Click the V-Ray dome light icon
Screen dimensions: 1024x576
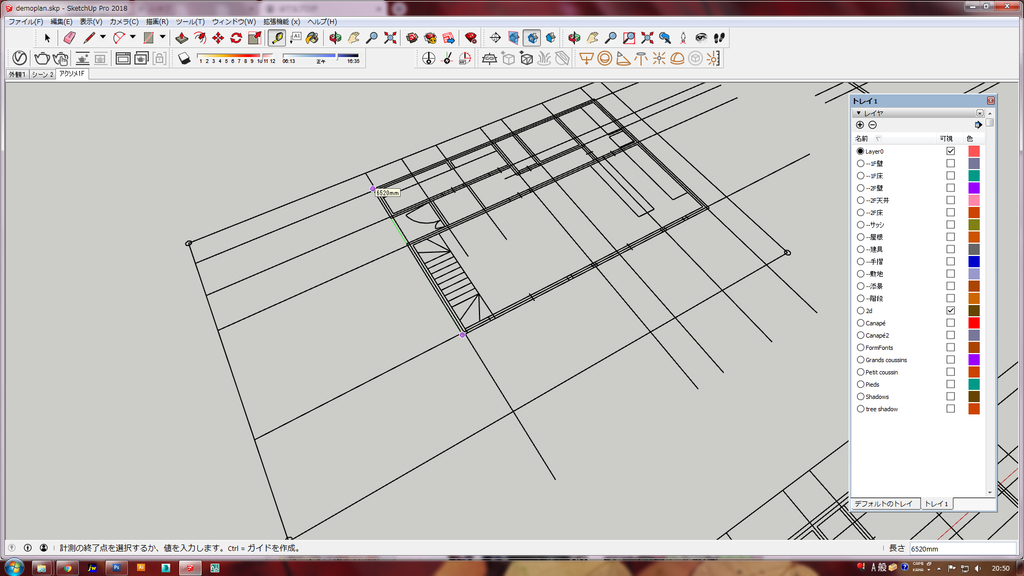(677, 58)
